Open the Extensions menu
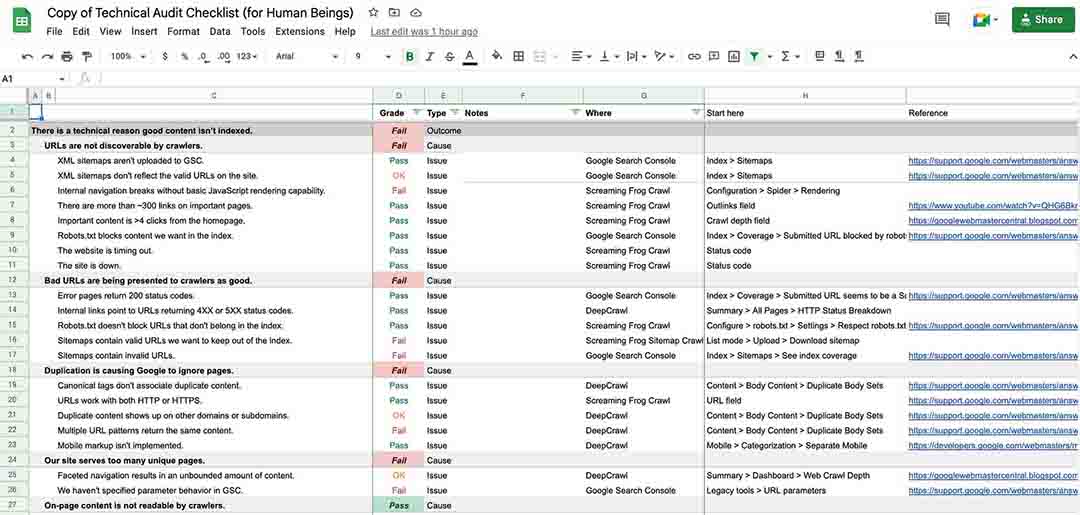The width and height of the screenshot is (1080, 515). pos(300,32)
